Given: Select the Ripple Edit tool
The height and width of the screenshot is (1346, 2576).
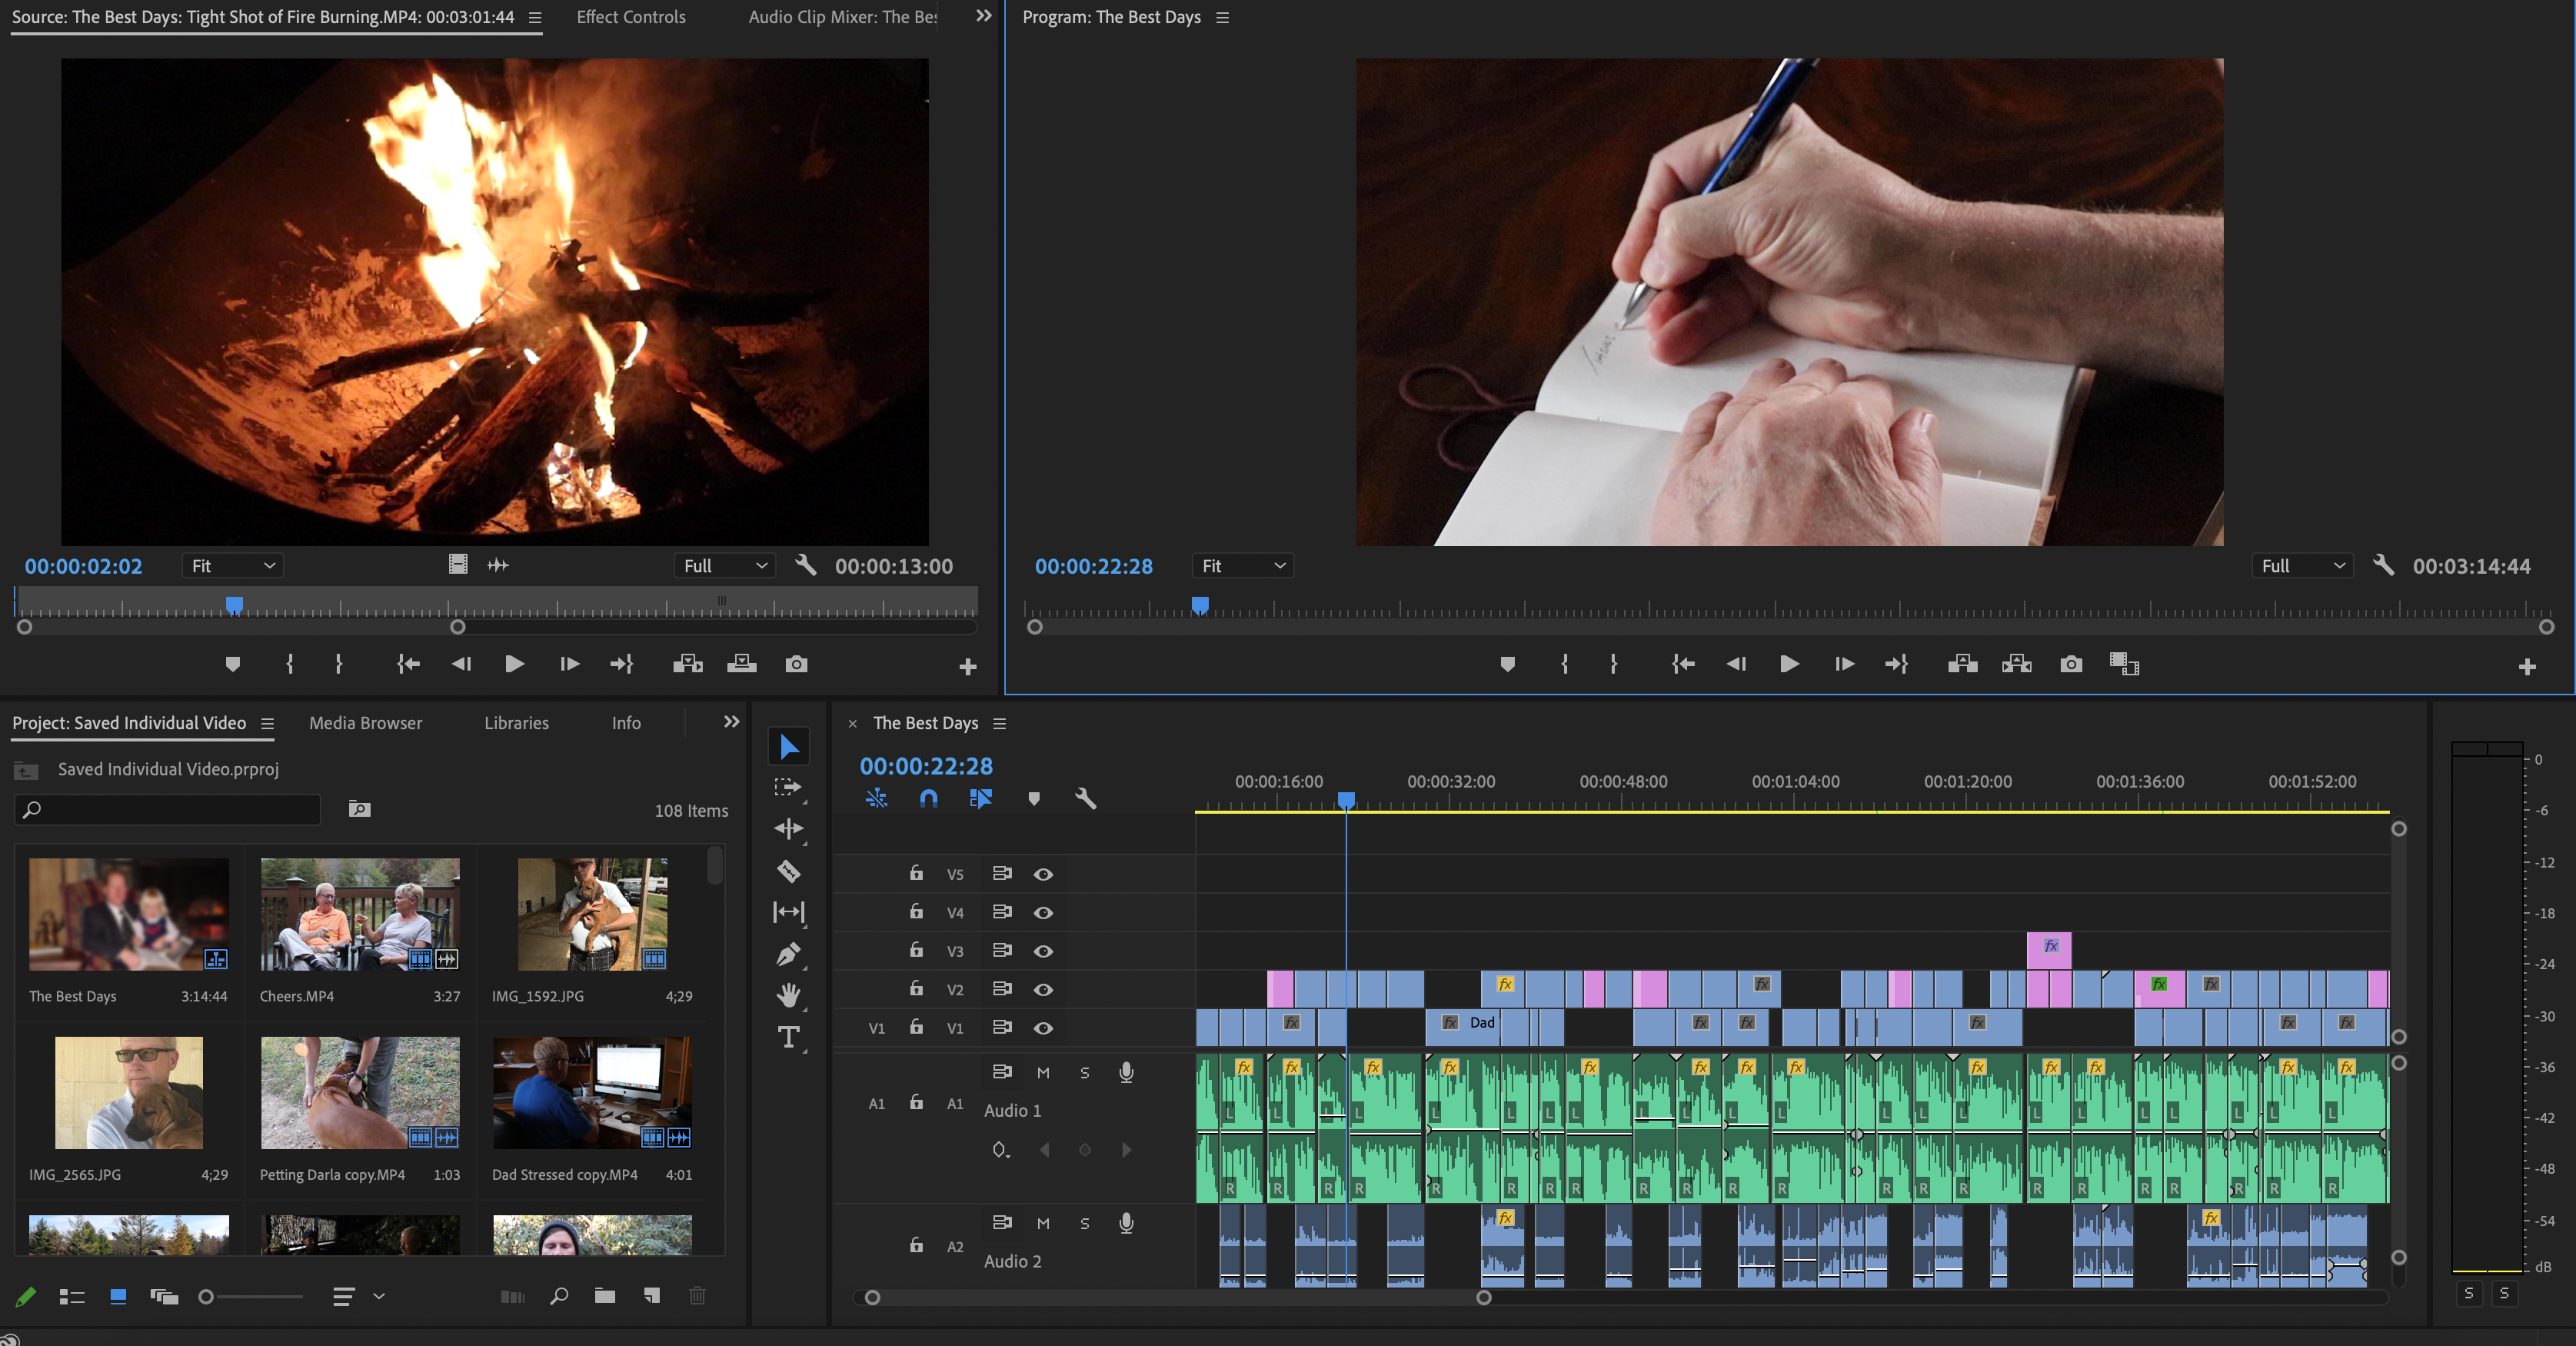Looking at the screenshot, I should 789,829.
